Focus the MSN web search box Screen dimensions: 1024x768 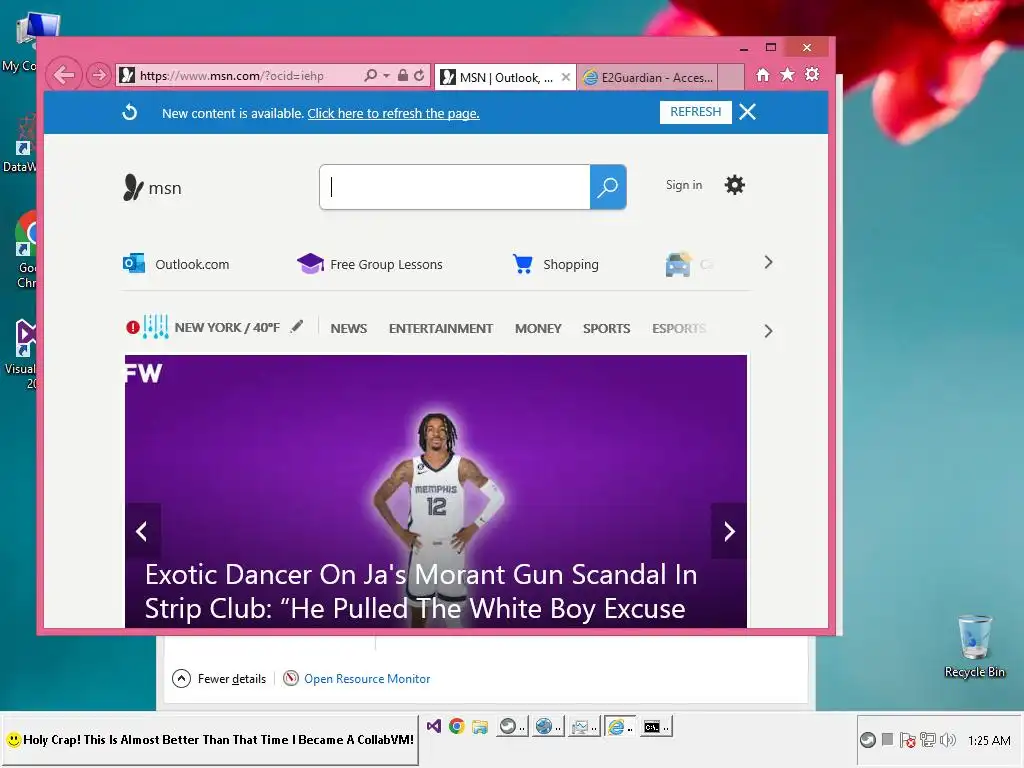(455, 187)
